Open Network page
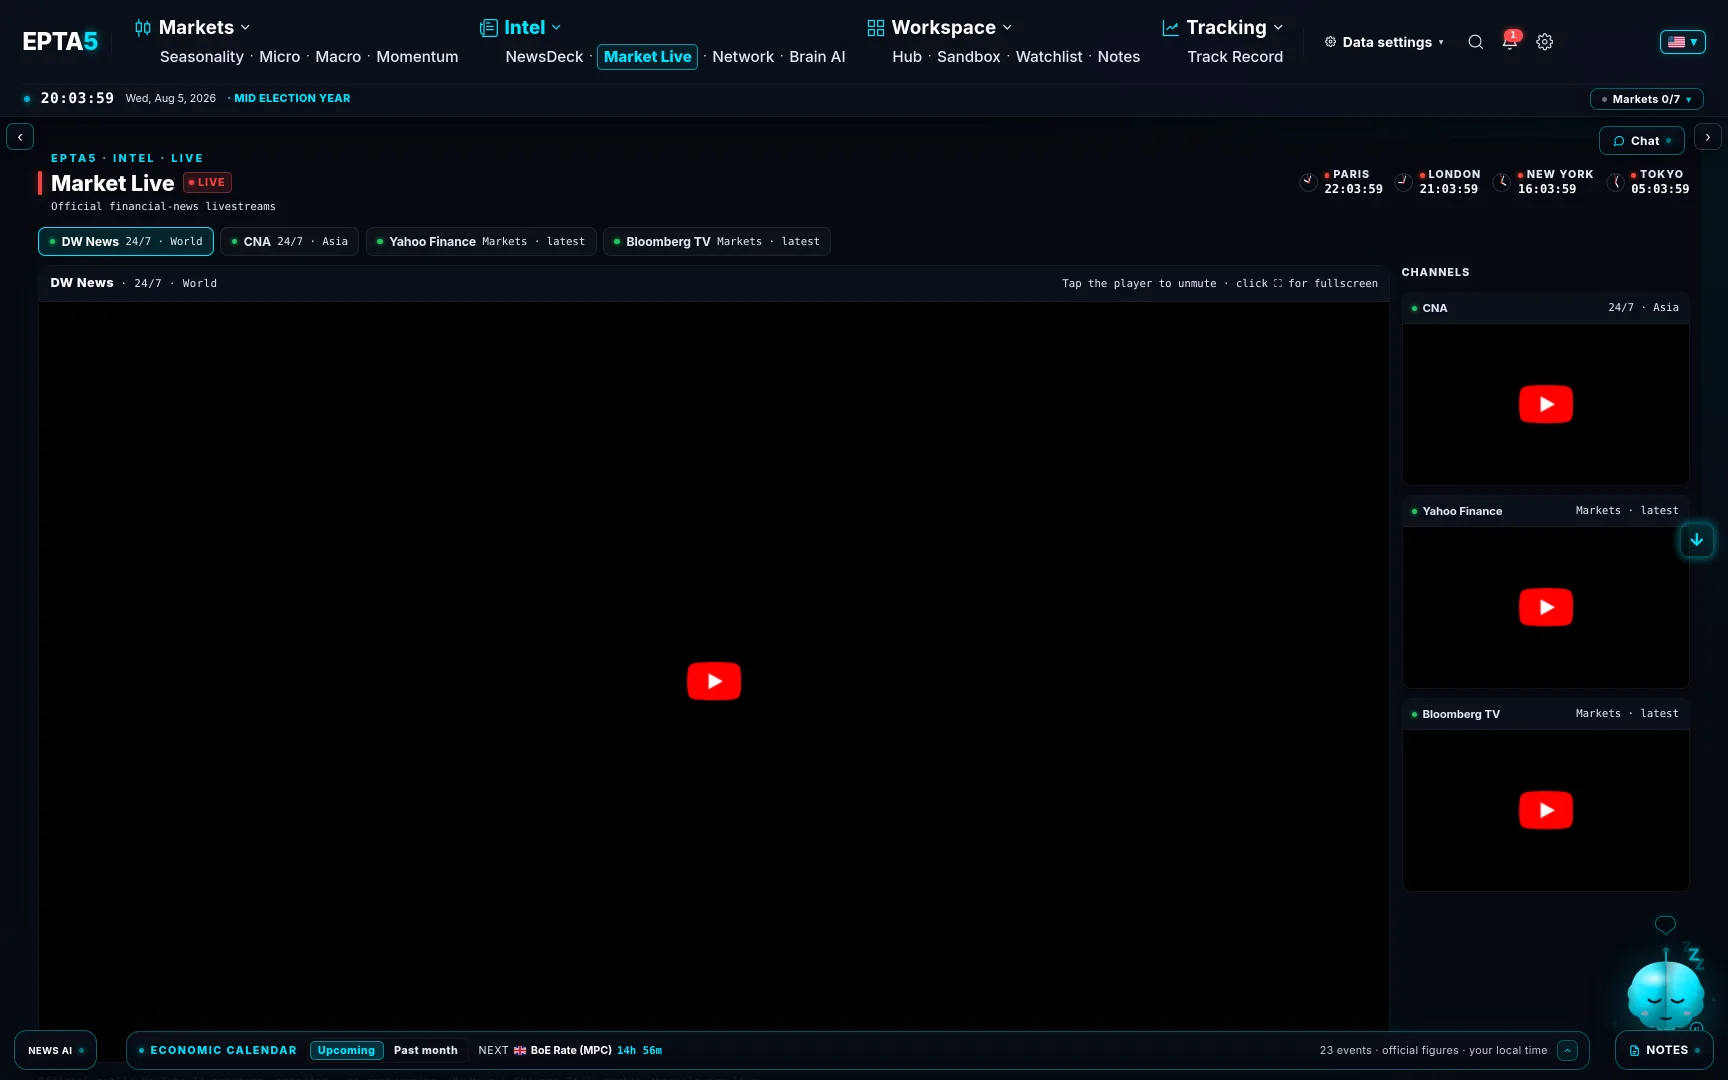The width and height of the screenshot is (1728, 1080). tap(743, 57)
